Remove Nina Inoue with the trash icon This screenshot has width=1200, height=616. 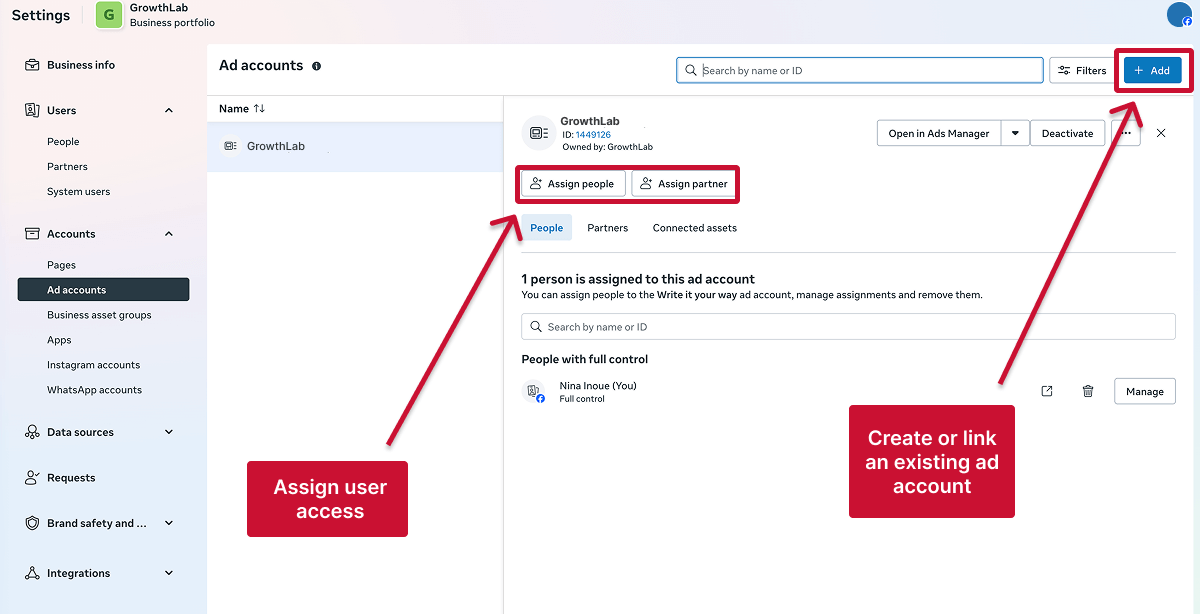pos(1088,391)
